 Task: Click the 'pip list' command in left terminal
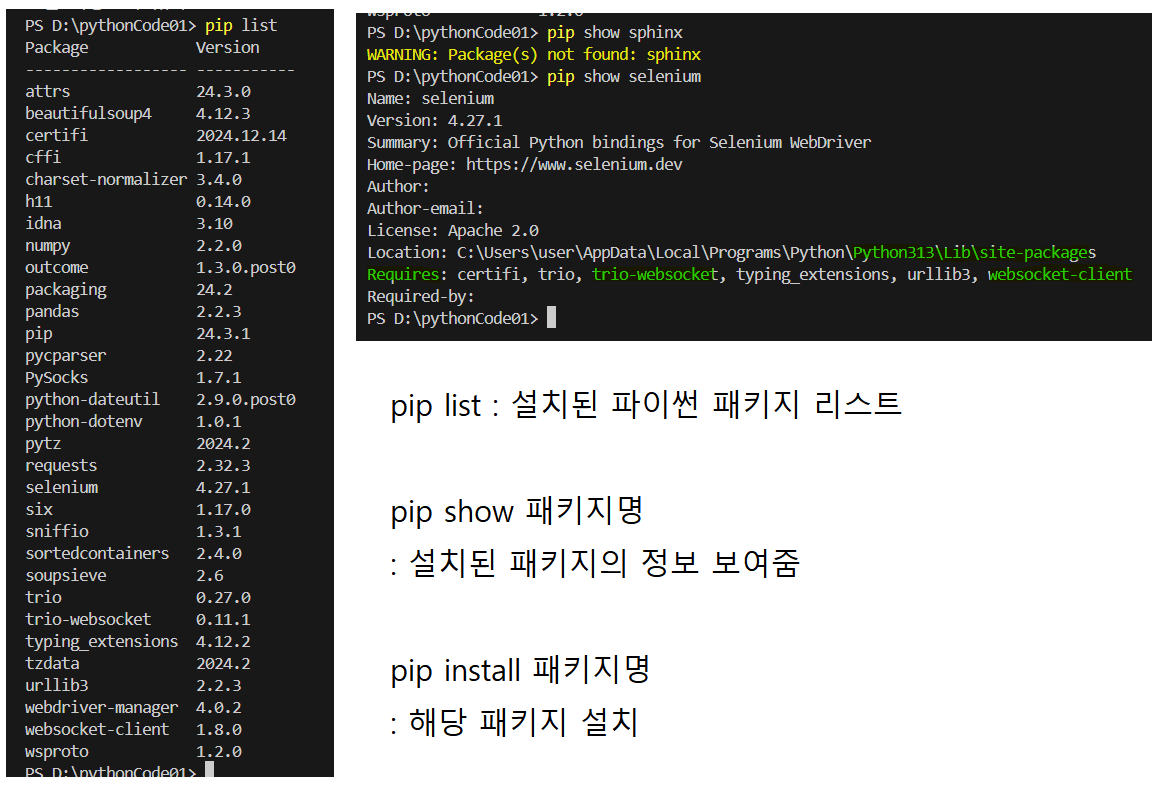point(240,26)
